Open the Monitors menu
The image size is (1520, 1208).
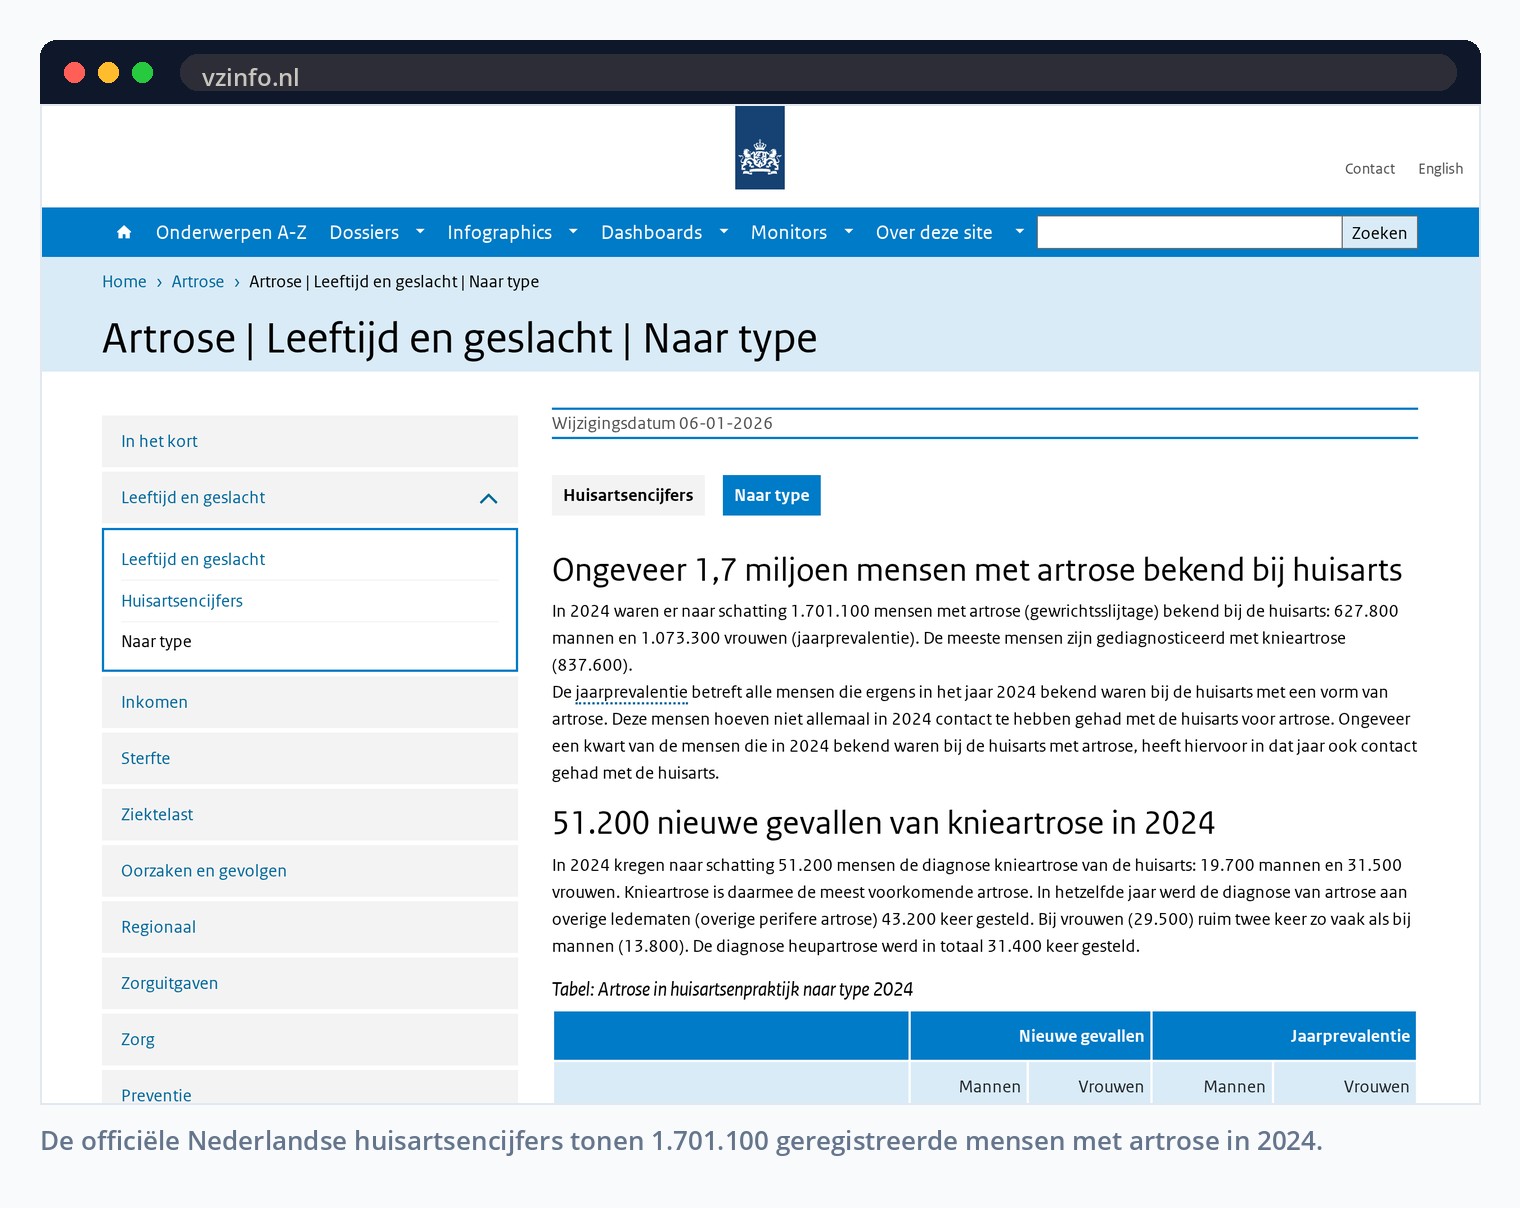point(789,232)
